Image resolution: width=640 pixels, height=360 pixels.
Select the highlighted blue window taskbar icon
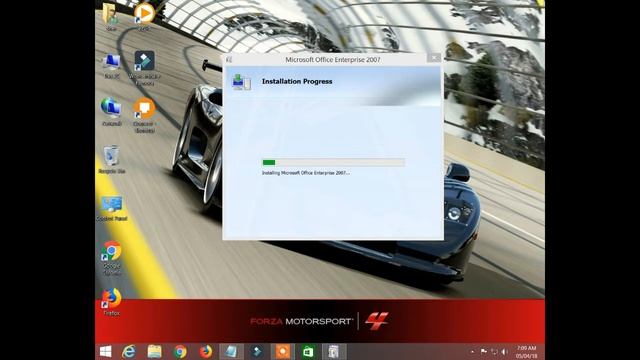pyautogui.click(x=231, y=351)
